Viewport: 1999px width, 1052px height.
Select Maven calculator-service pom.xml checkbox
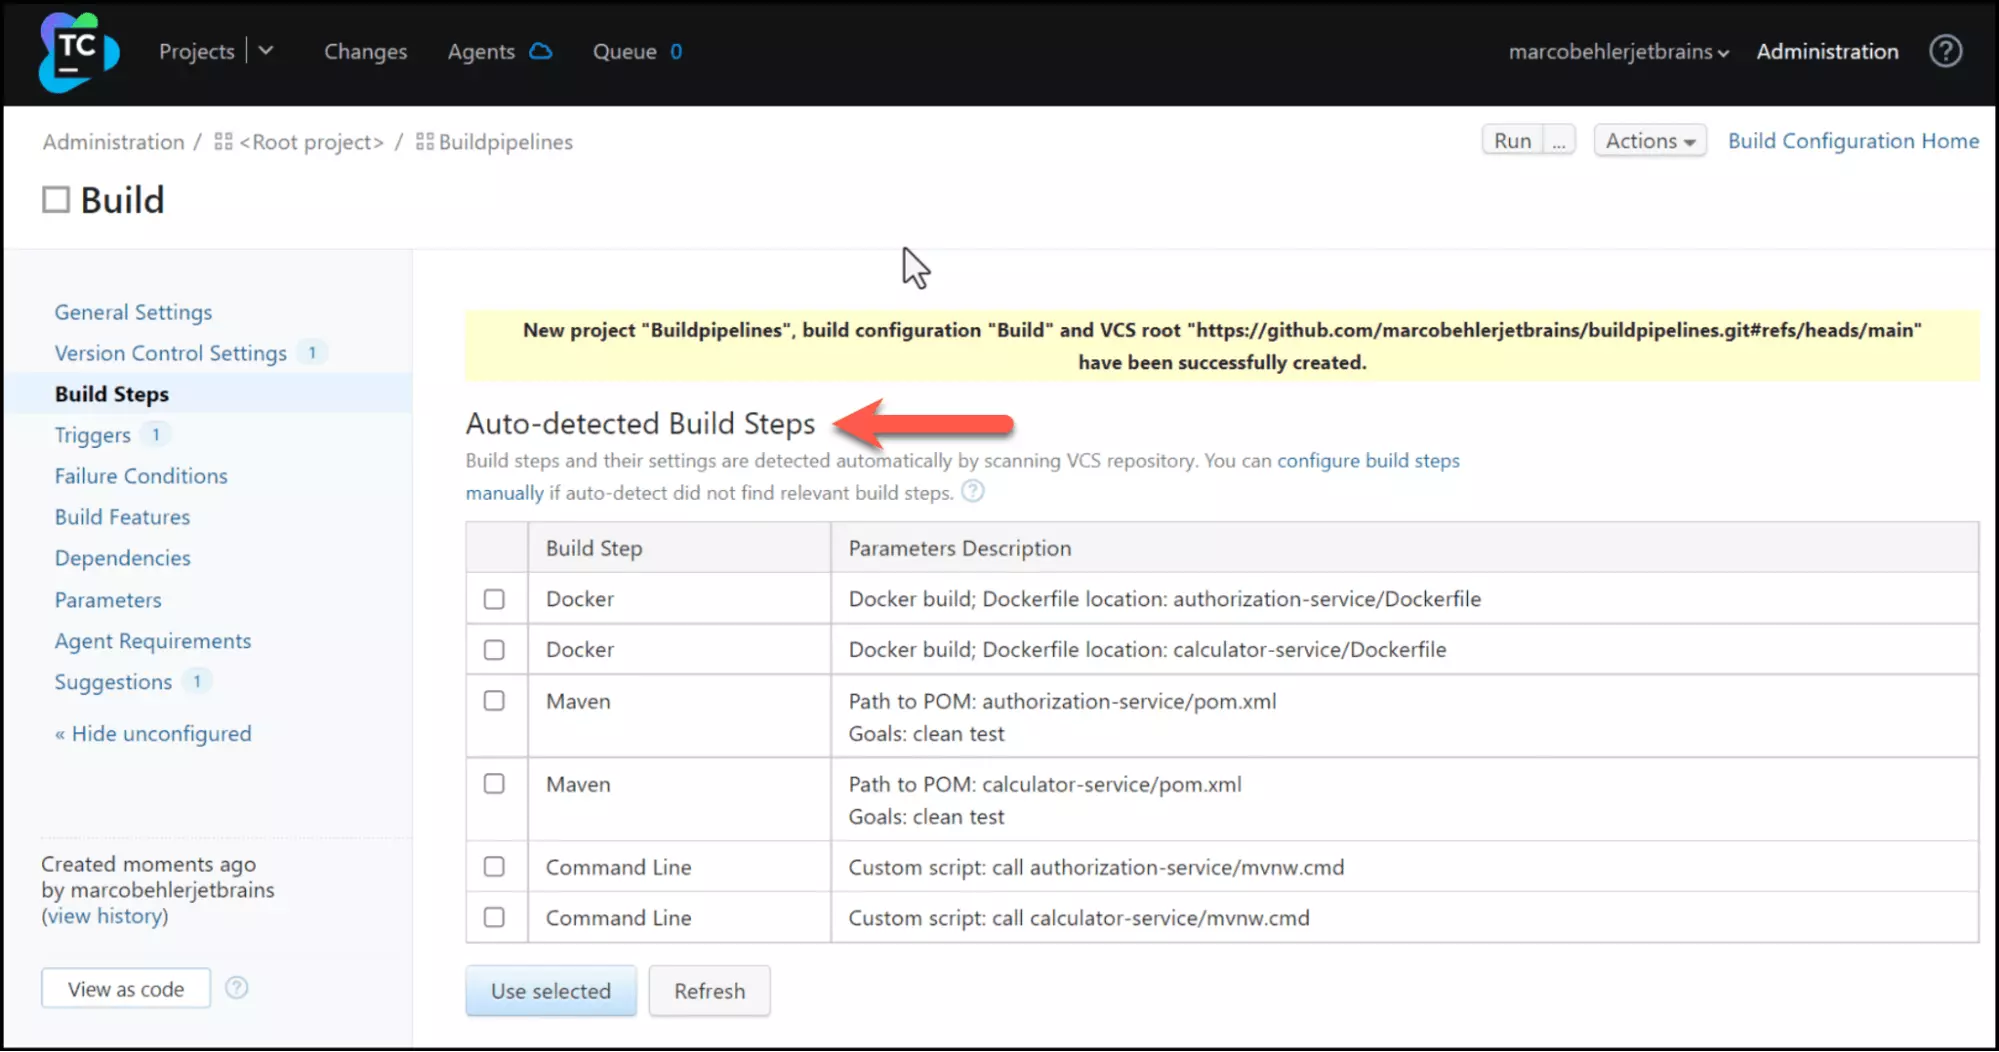pos(494,784)
